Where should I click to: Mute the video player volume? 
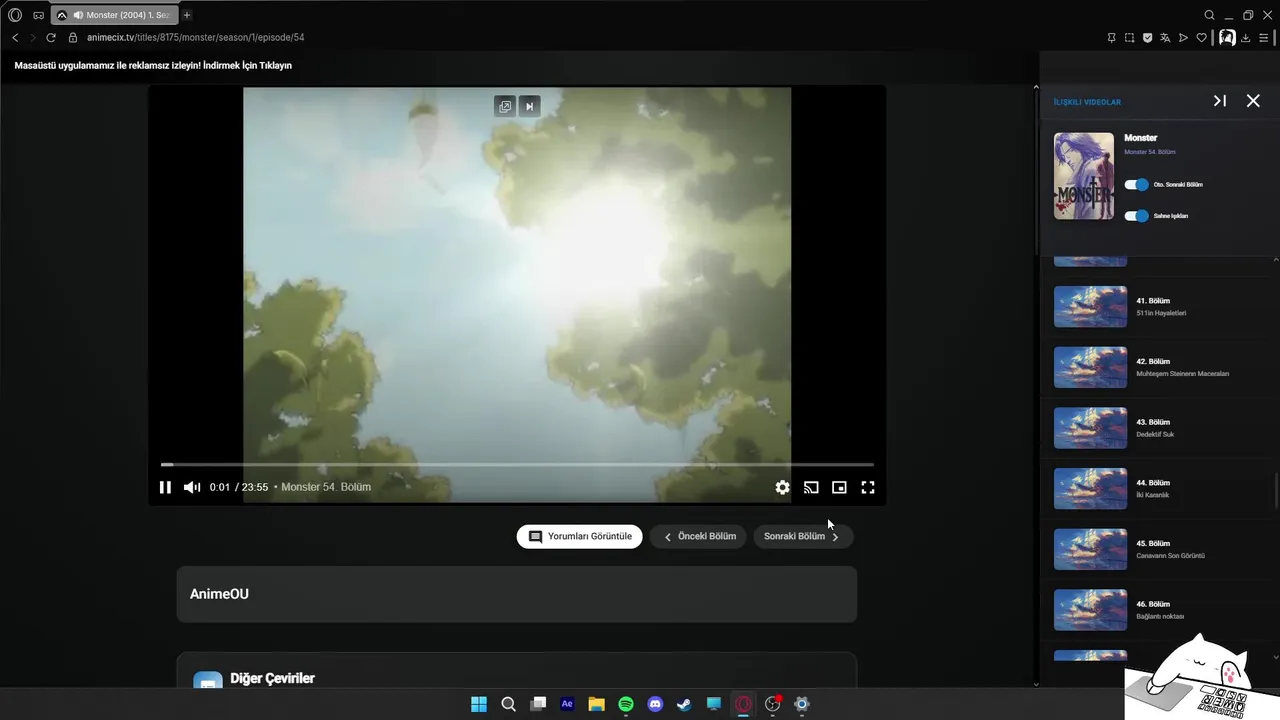pos(192,487)
